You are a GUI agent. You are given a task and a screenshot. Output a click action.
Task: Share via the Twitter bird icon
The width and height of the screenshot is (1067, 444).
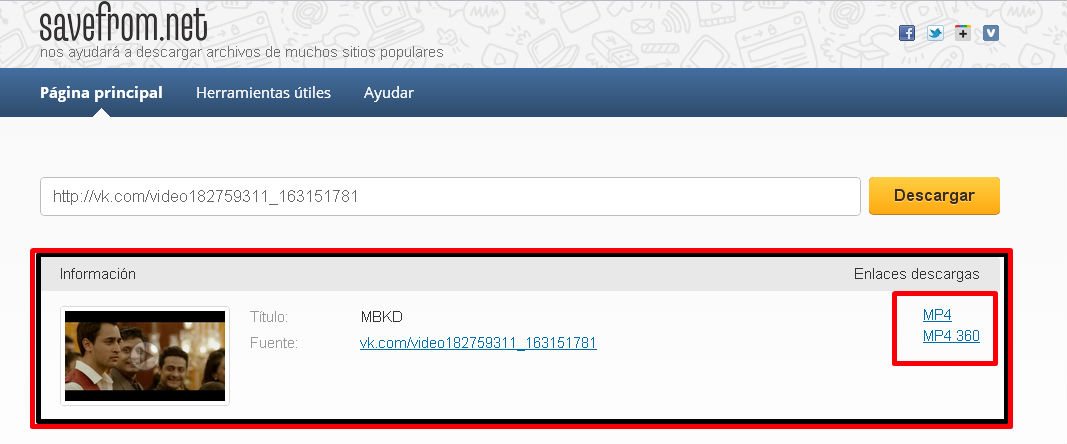pyautogui.click(x=936, y=33)
